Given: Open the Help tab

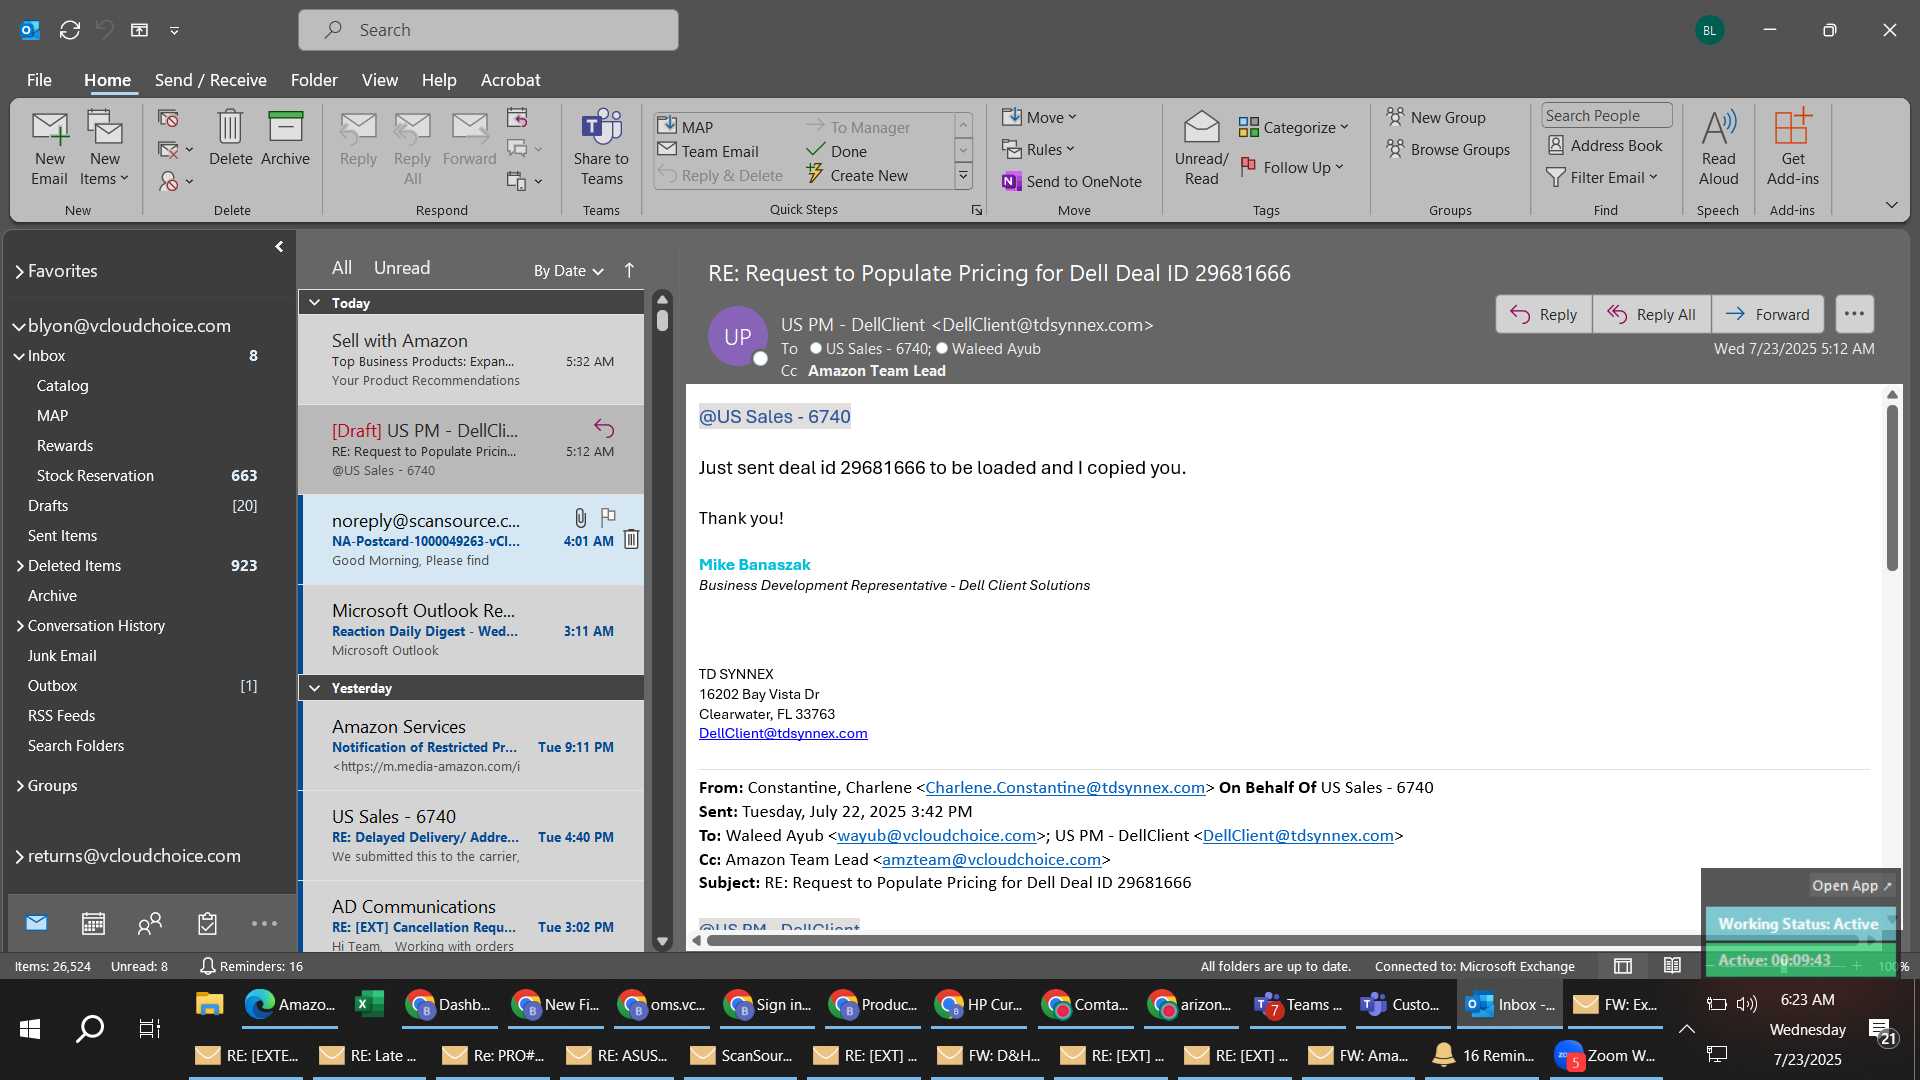Looking at the screenshot, I should point(438,80).
